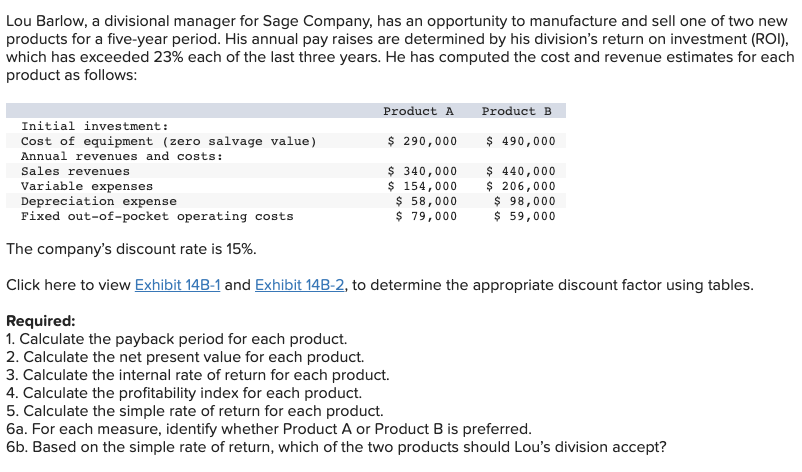Click the Product B column header
The height and width of the screenshot is (472, 802).
517,111
